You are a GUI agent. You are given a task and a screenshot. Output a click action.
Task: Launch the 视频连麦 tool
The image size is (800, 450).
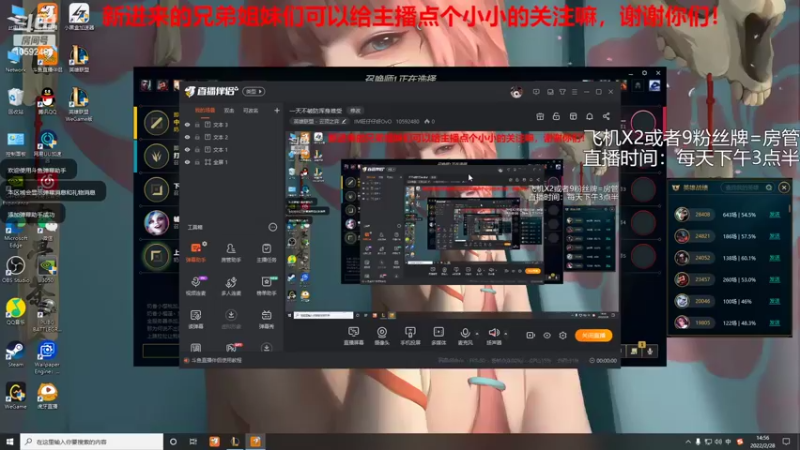pyautogui.click(x=196, y=285)
